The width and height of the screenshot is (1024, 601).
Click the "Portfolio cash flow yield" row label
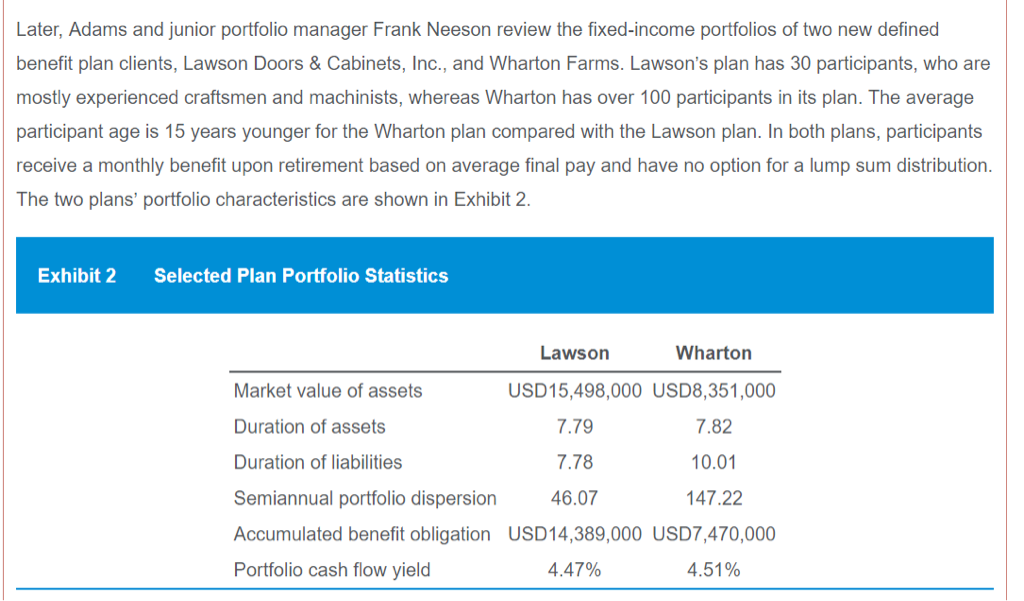tap(332, 570)
